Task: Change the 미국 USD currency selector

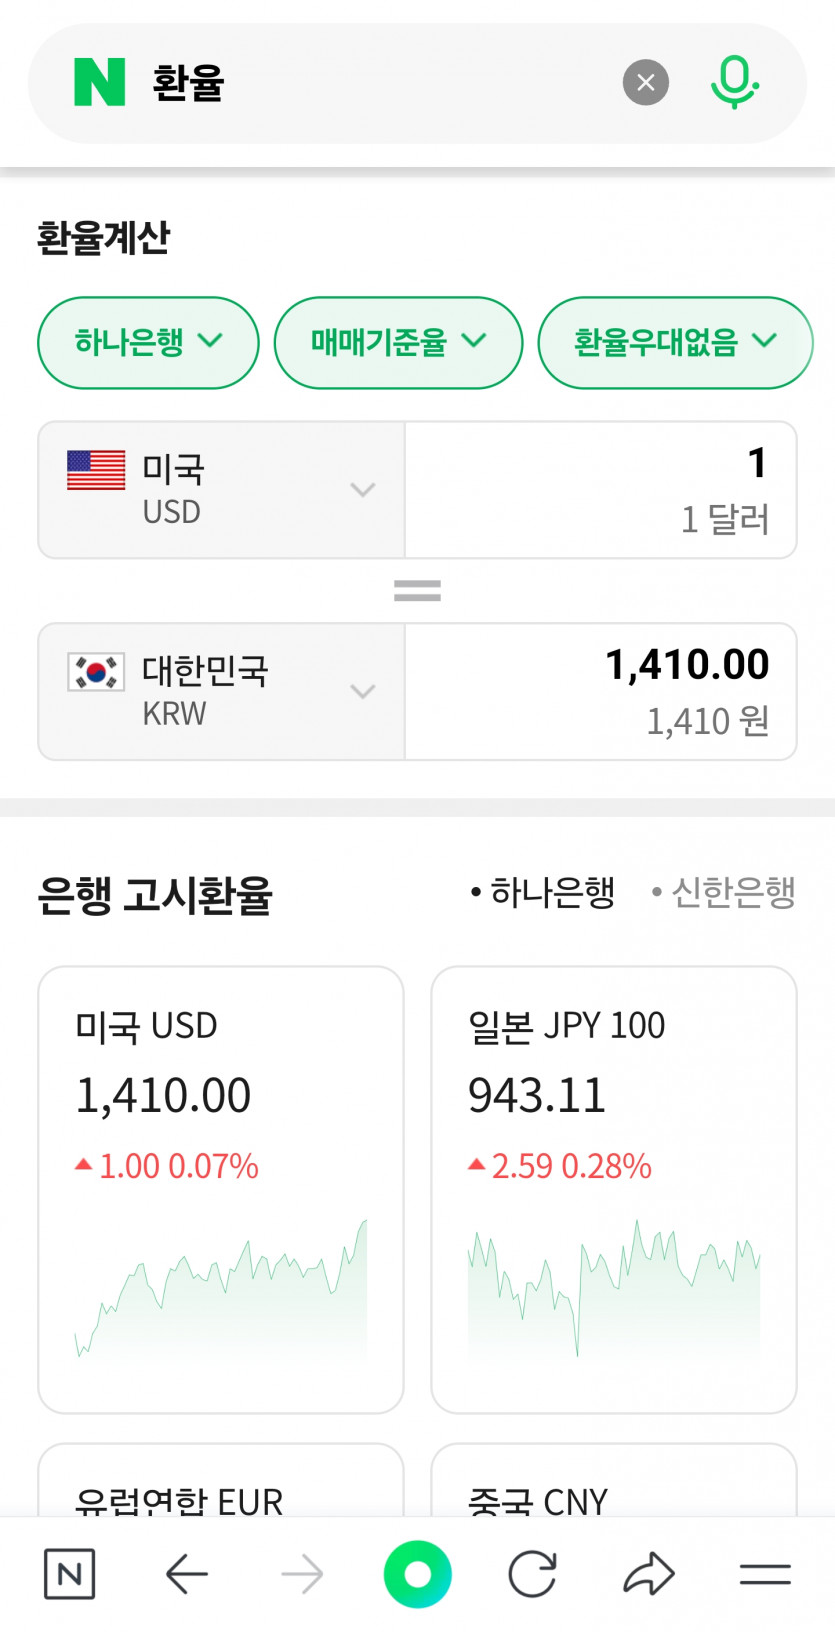Action: point(221,490)
